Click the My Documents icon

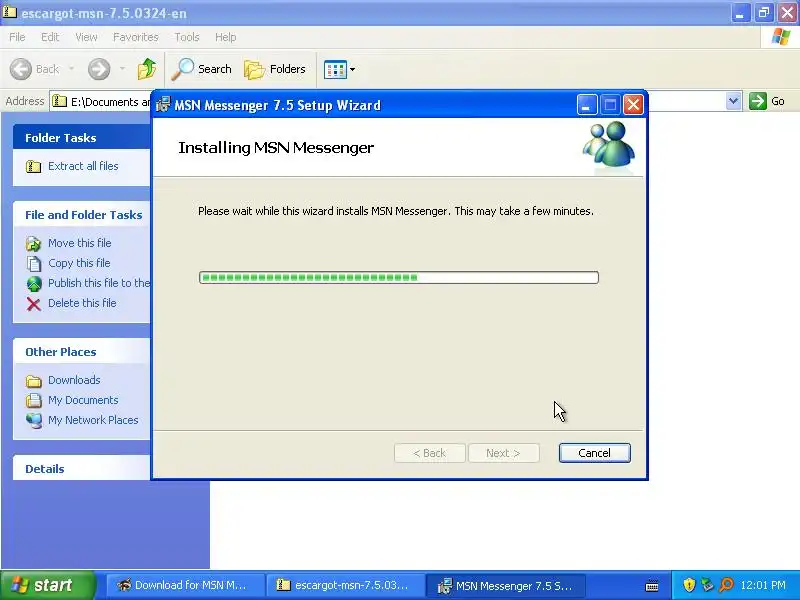pyautogui.click(x=34, y=401)
